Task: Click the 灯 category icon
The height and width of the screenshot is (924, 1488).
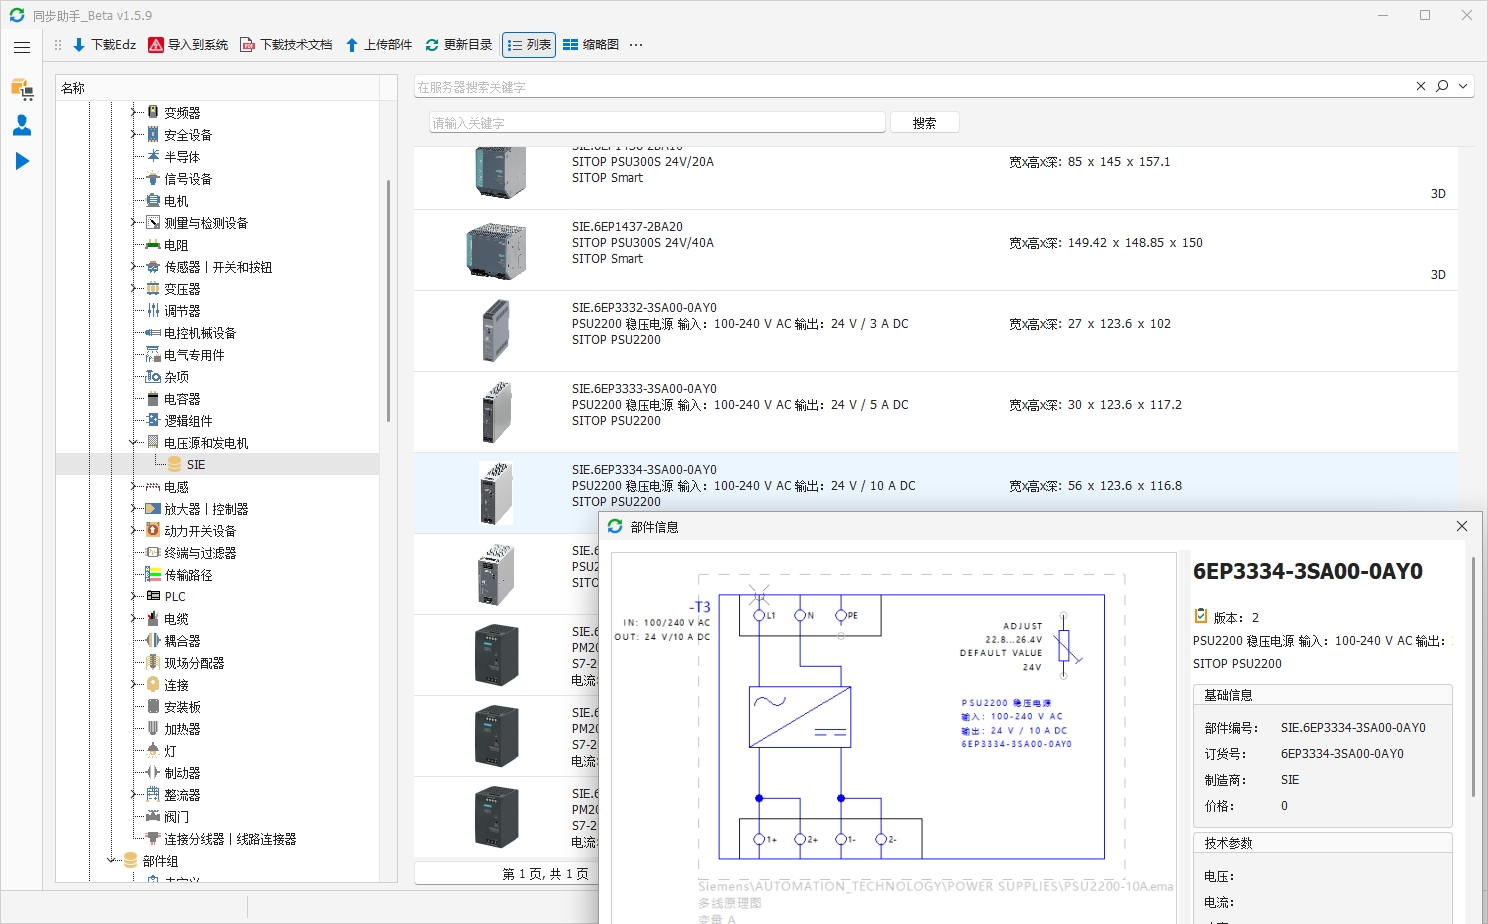Action: click(153, 751)
